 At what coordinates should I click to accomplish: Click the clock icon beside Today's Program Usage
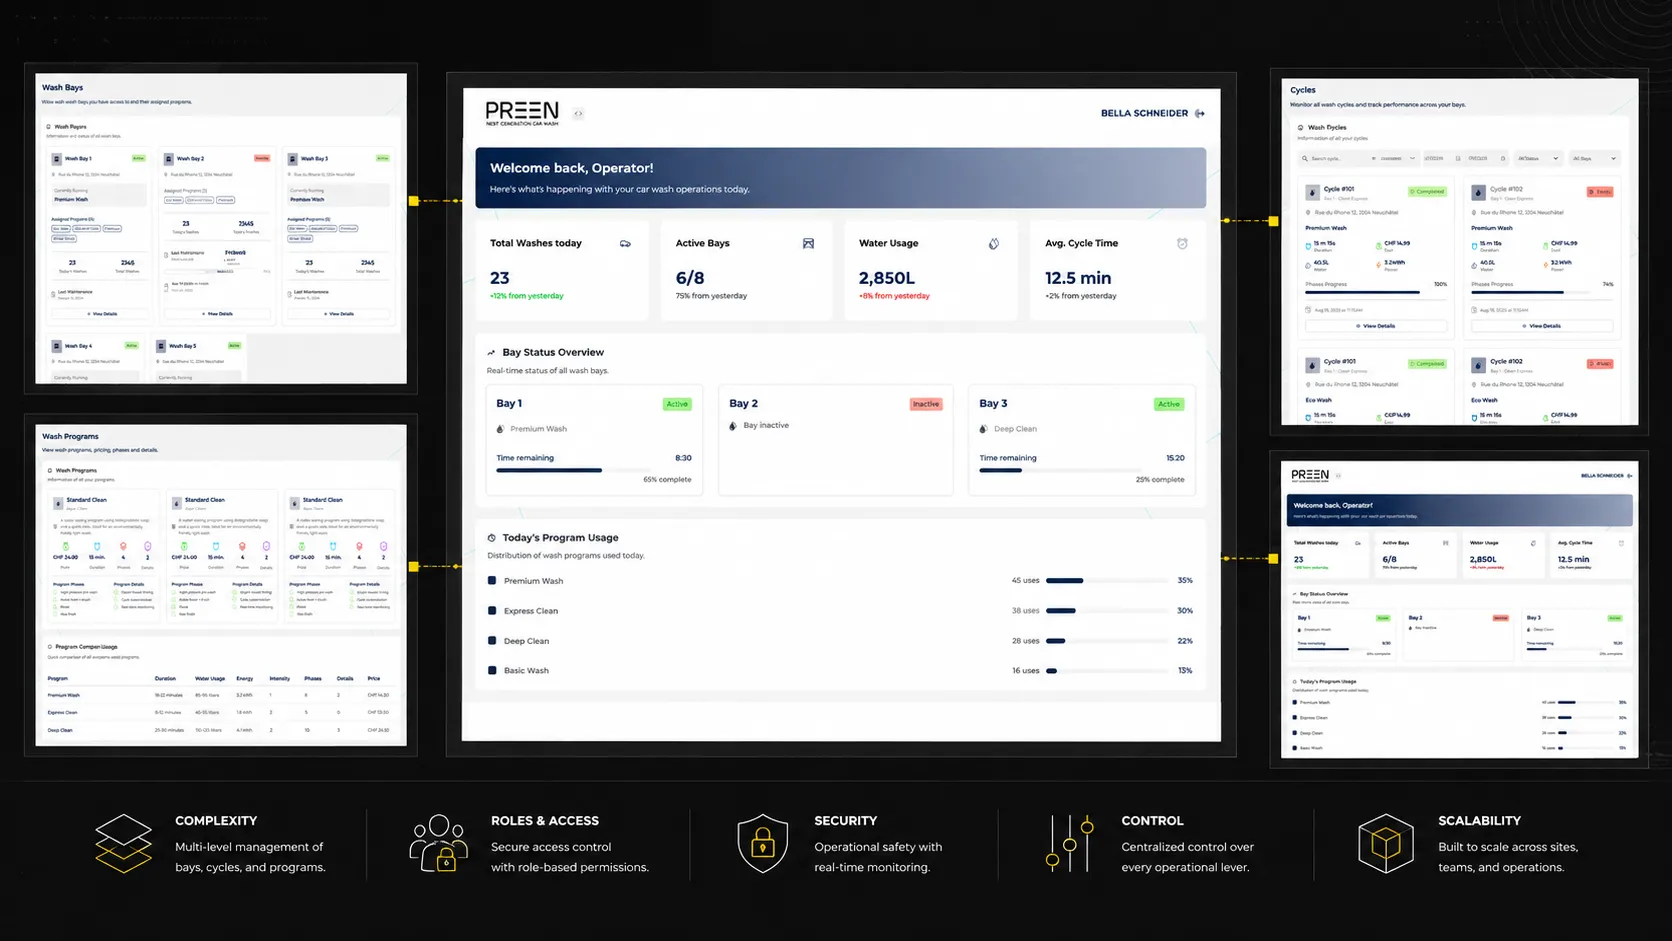491,538
